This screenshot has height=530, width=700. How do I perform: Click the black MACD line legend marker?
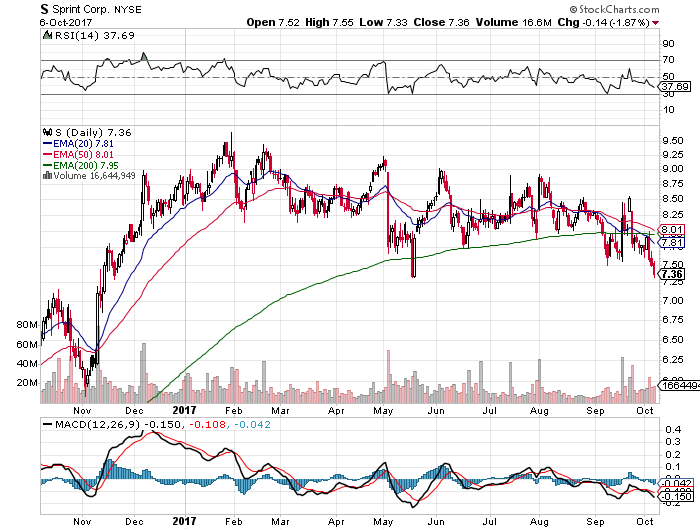coord(47,425)
